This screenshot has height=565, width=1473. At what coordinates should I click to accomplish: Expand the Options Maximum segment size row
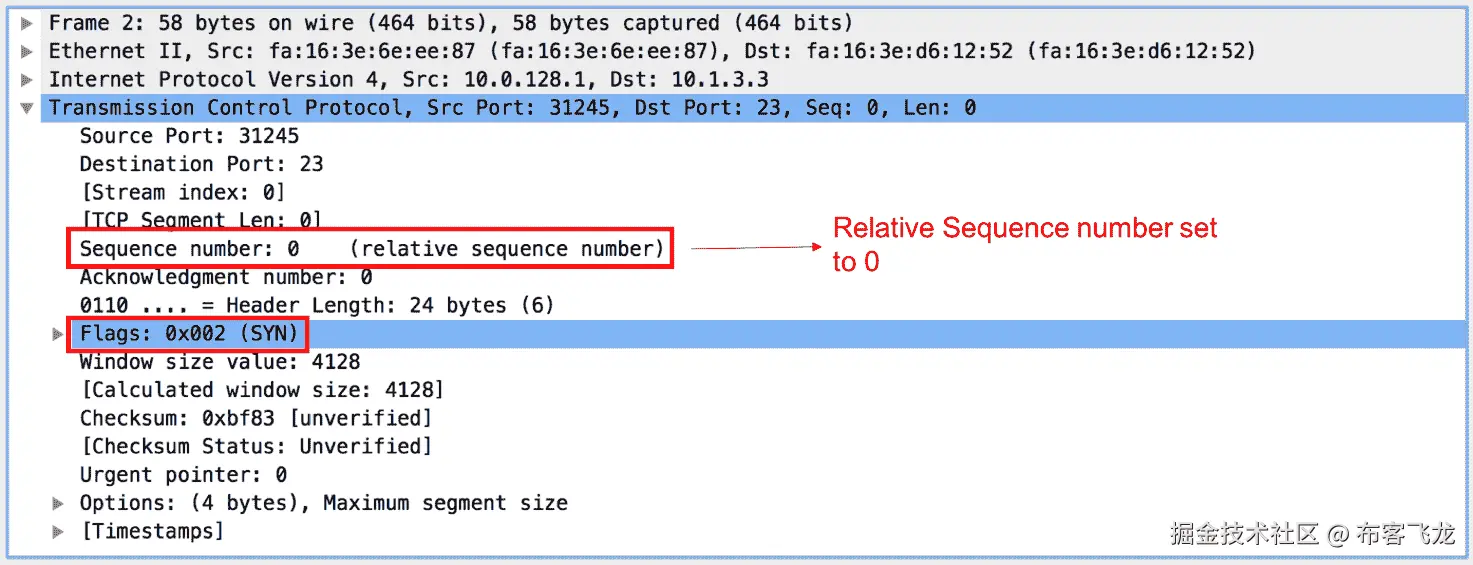click(x=58, y=503)
